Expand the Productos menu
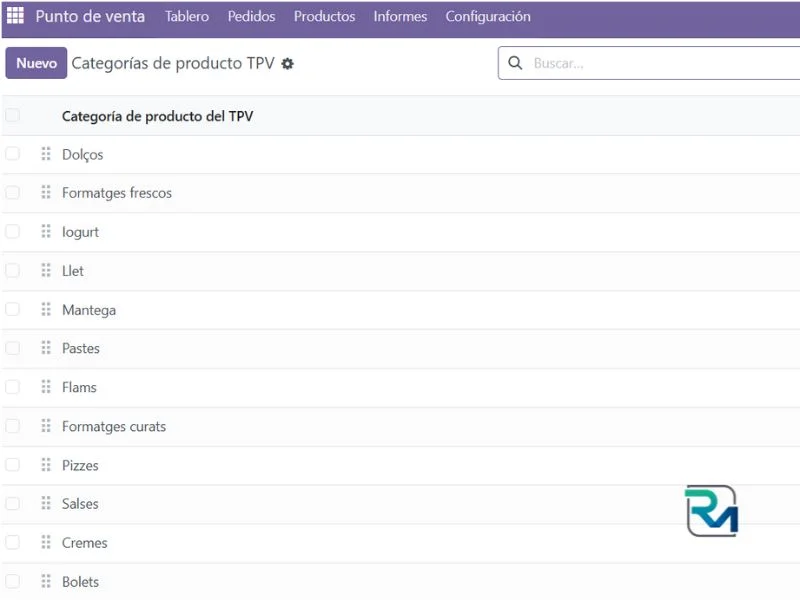This screenshot has height=600, width=800. 324,17
